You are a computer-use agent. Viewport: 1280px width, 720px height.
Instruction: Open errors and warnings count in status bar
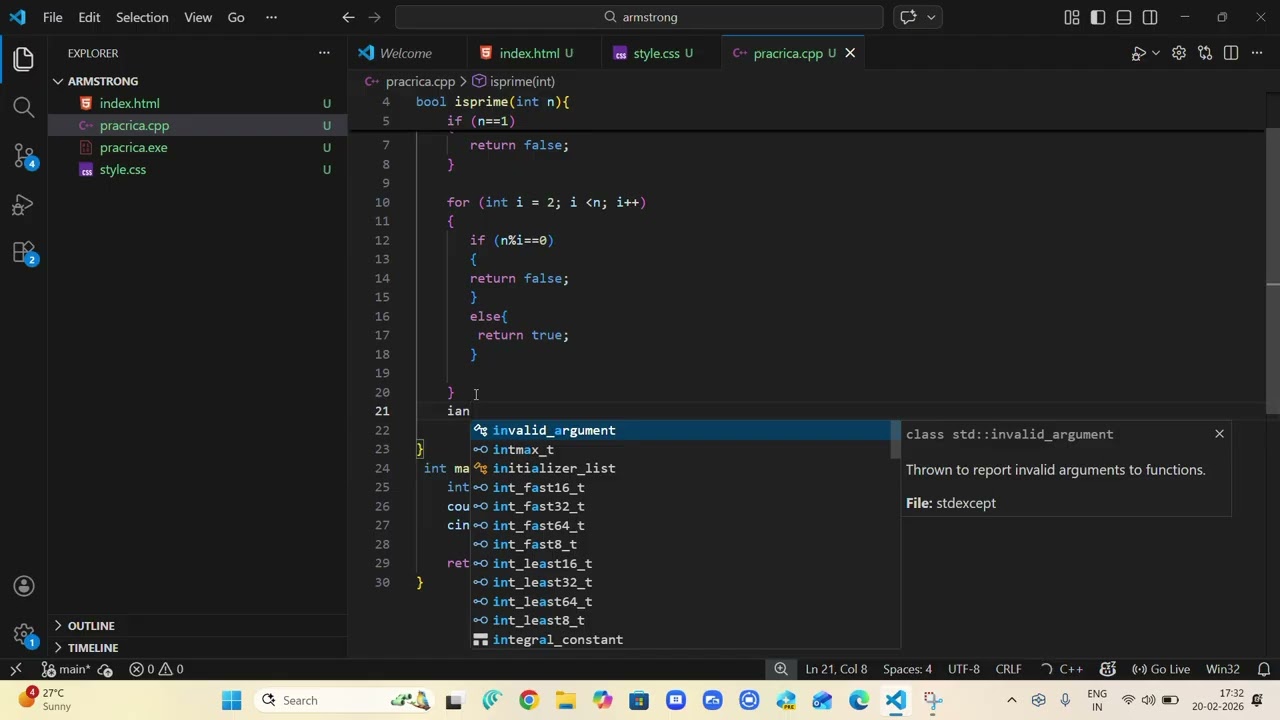tap(156, 669)
